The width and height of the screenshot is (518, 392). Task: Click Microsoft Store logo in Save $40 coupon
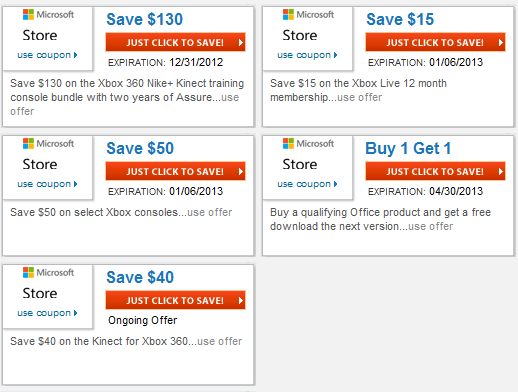48,283
